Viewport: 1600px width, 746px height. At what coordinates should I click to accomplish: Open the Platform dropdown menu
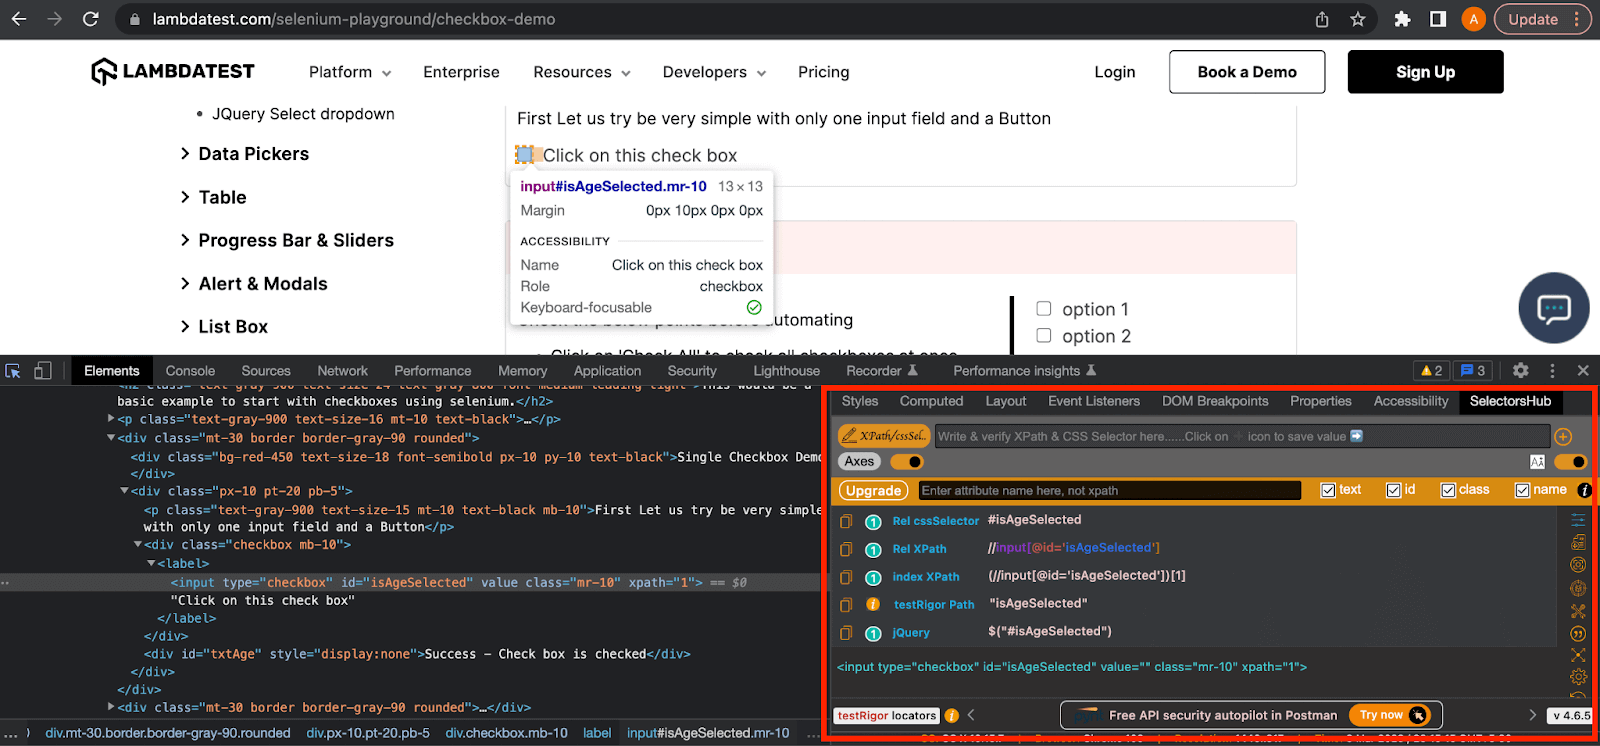click(349, 72)
